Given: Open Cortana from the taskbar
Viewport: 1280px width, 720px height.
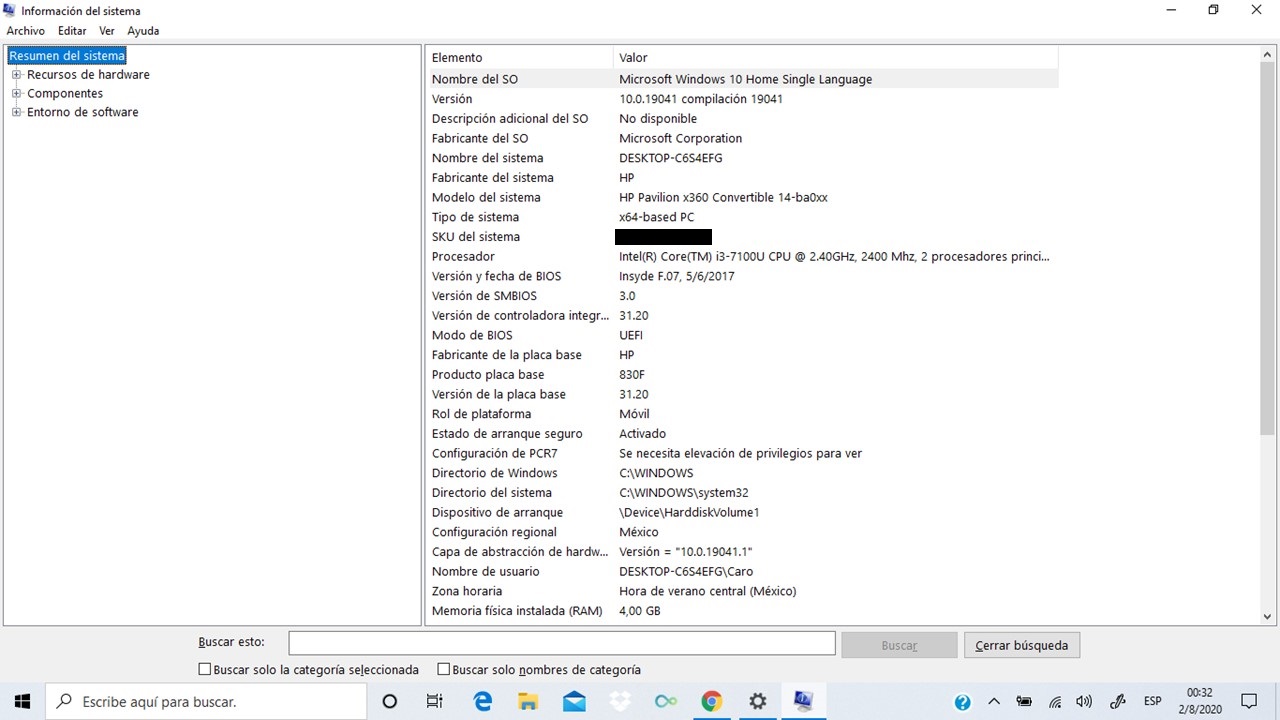Looking at the screenshot, I should pyautogui.click(x=390, y=701).
